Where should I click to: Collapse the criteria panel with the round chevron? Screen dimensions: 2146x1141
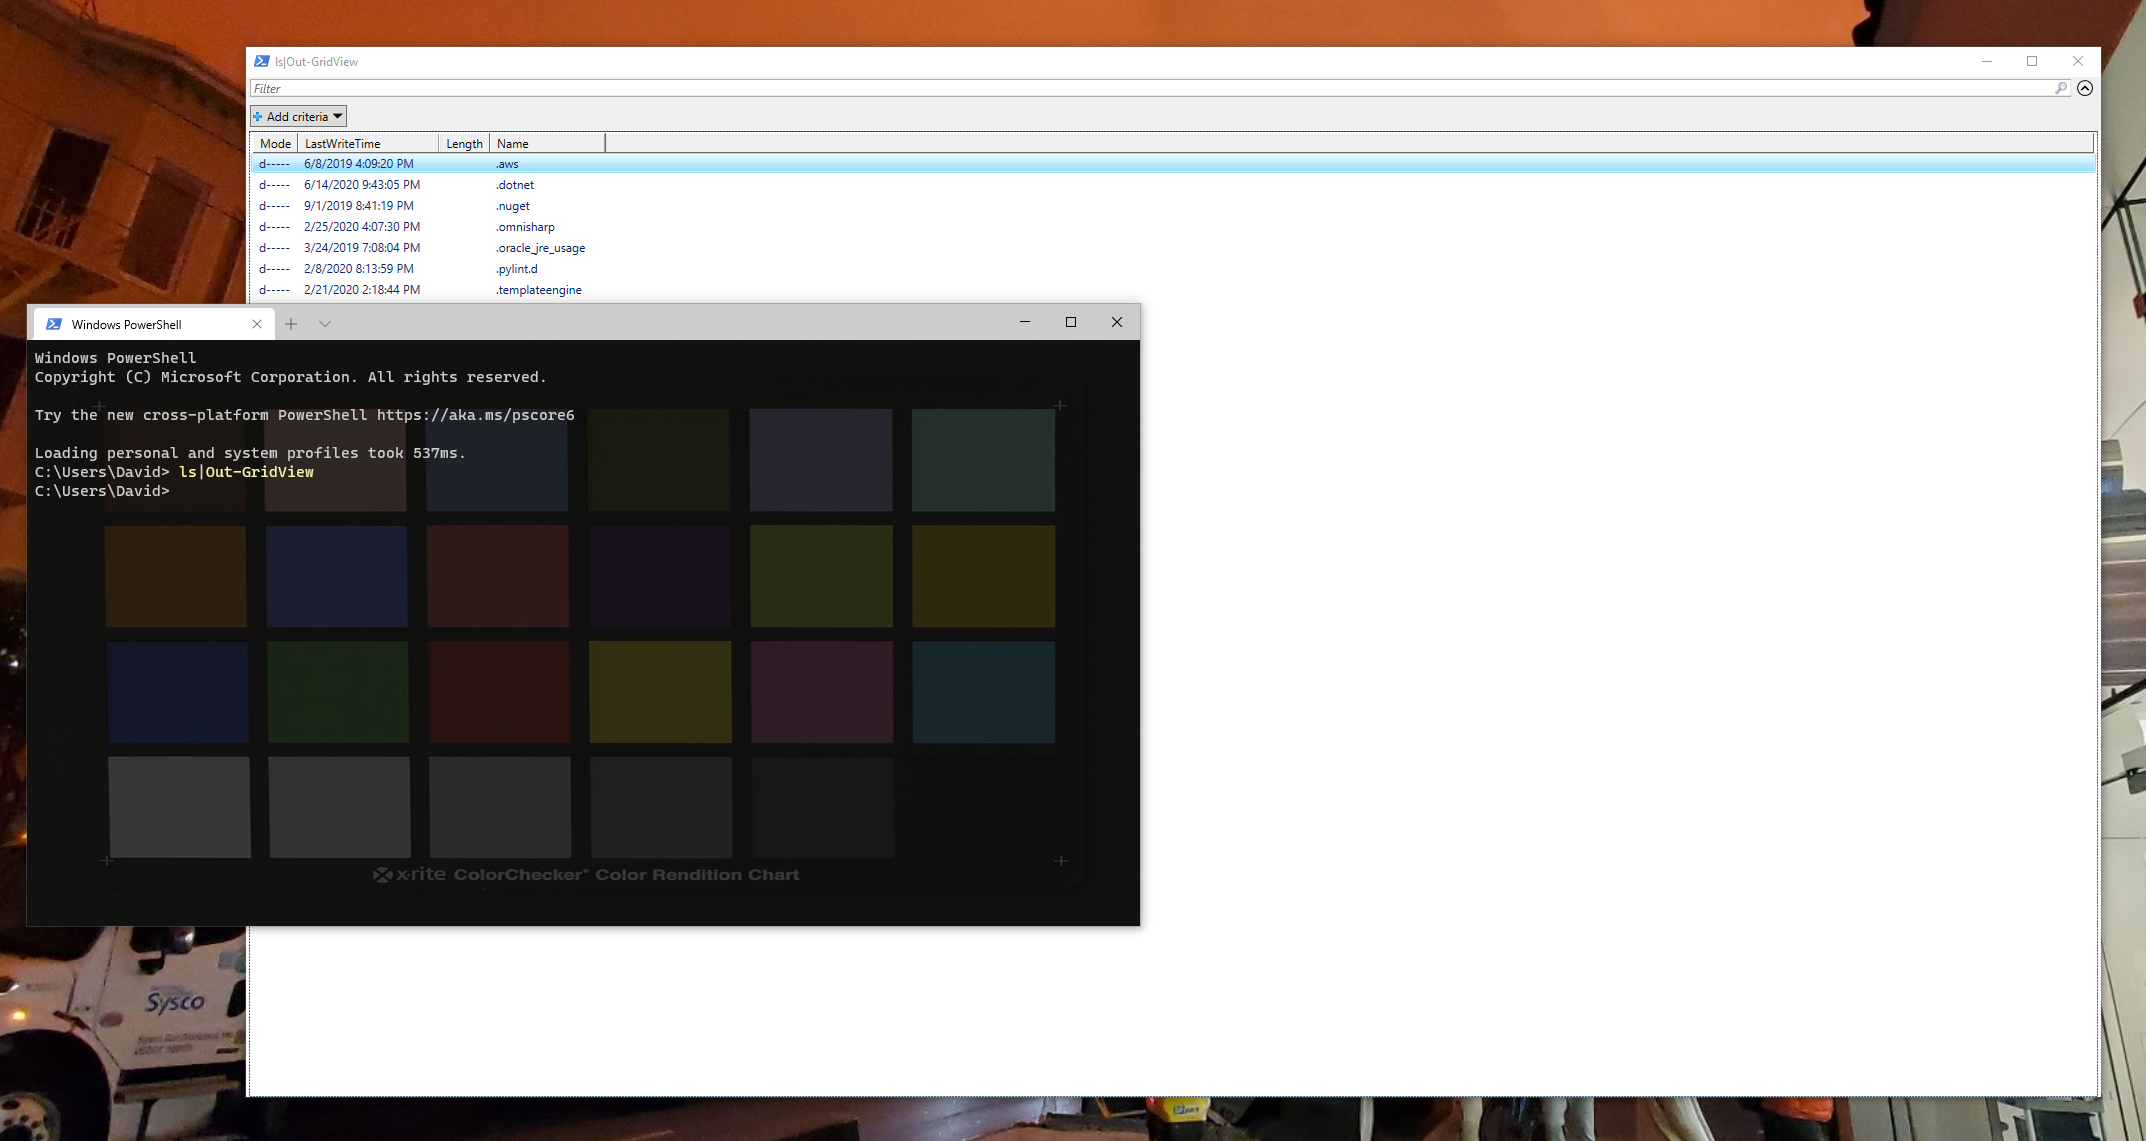click(2085, 89)
